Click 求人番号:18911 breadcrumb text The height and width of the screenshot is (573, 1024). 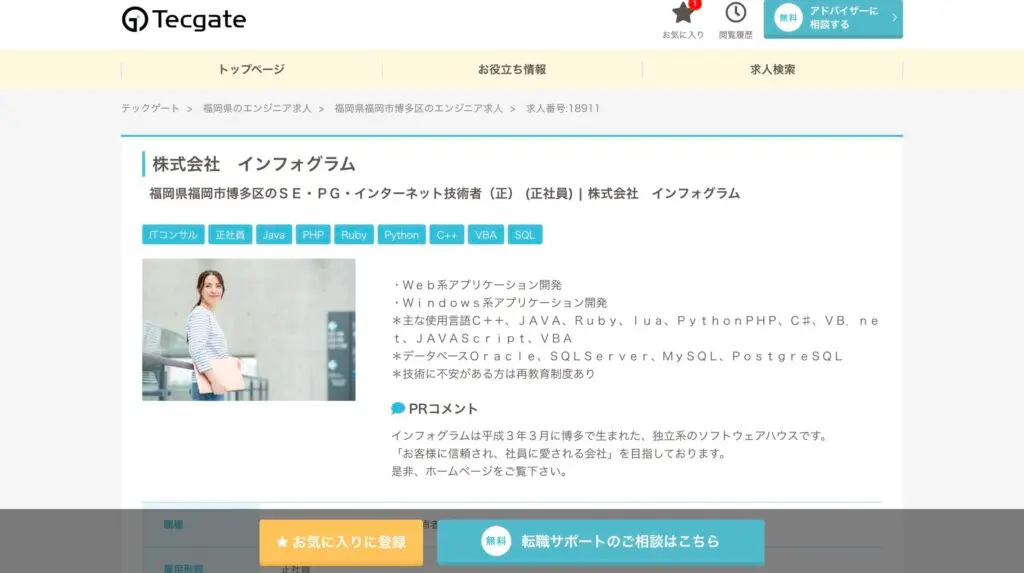click(x=563, y=108)
